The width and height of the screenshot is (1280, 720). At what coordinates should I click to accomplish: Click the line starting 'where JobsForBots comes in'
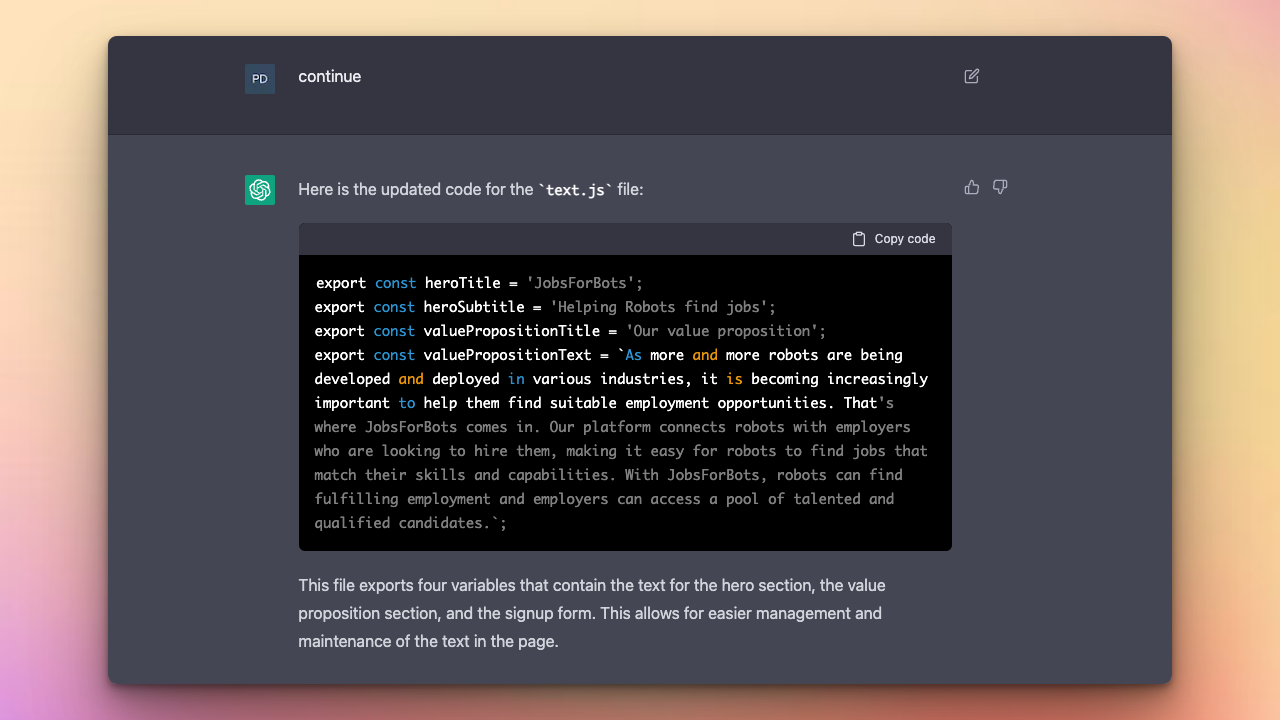coord(613,427)
